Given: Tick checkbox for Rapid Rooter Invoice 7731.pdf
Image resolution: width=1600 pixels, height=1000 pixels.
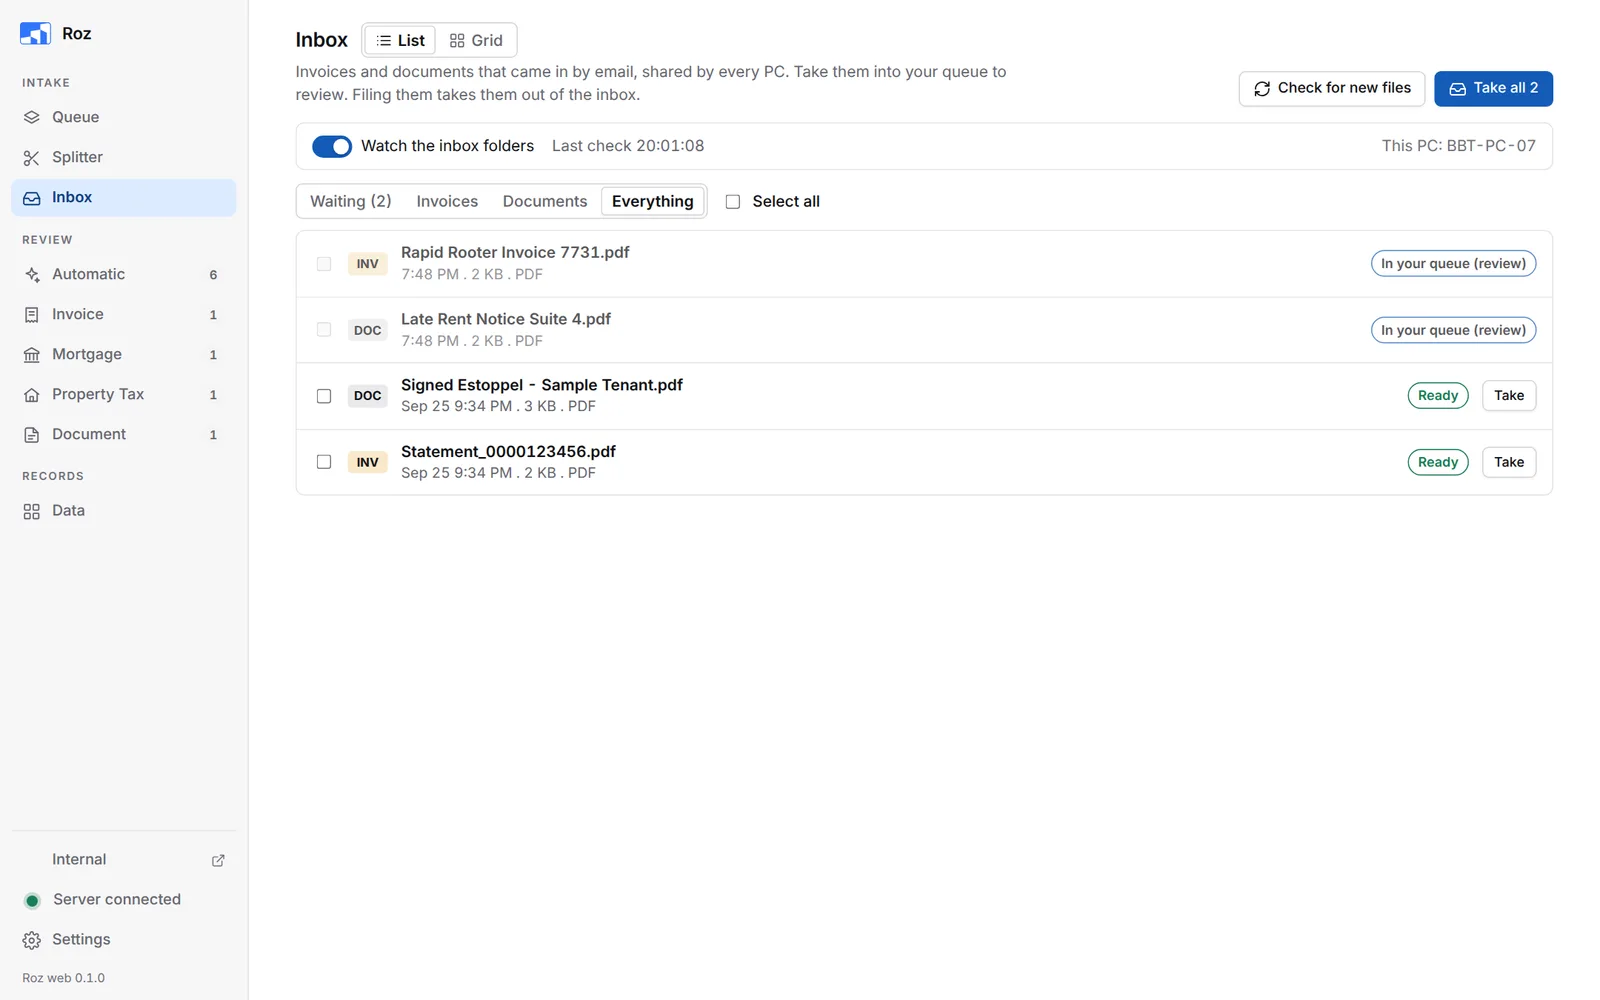Looking at the screenshot, I should 324,264.
